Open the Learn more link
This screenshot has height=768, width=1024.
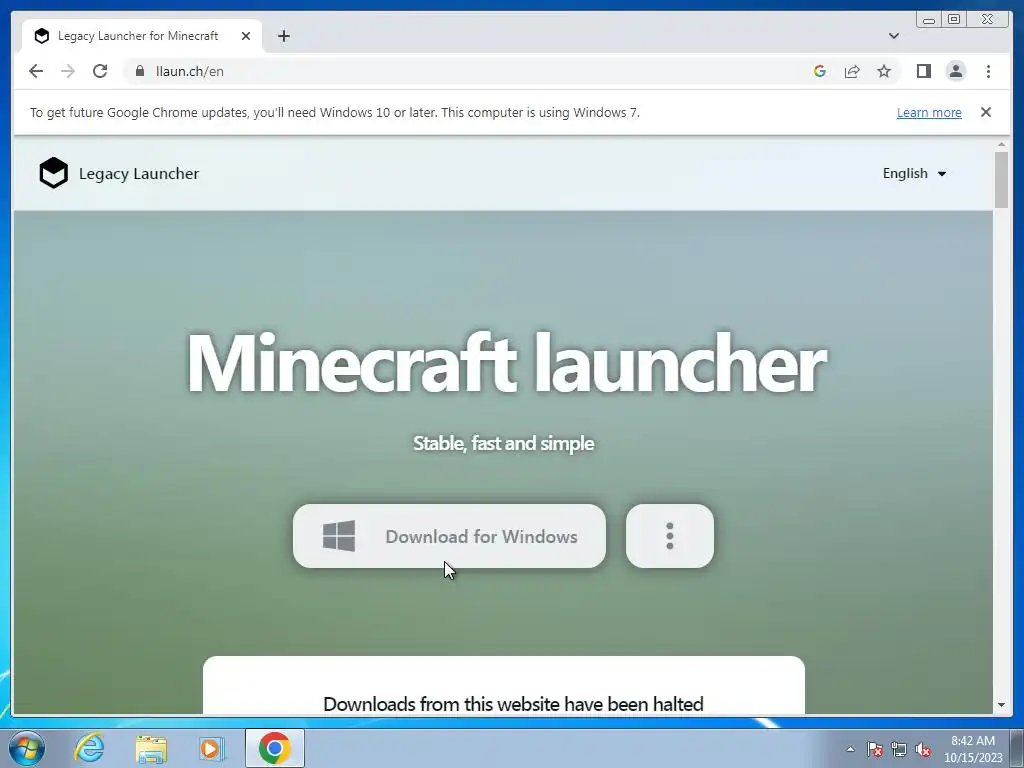pos(929,112)
